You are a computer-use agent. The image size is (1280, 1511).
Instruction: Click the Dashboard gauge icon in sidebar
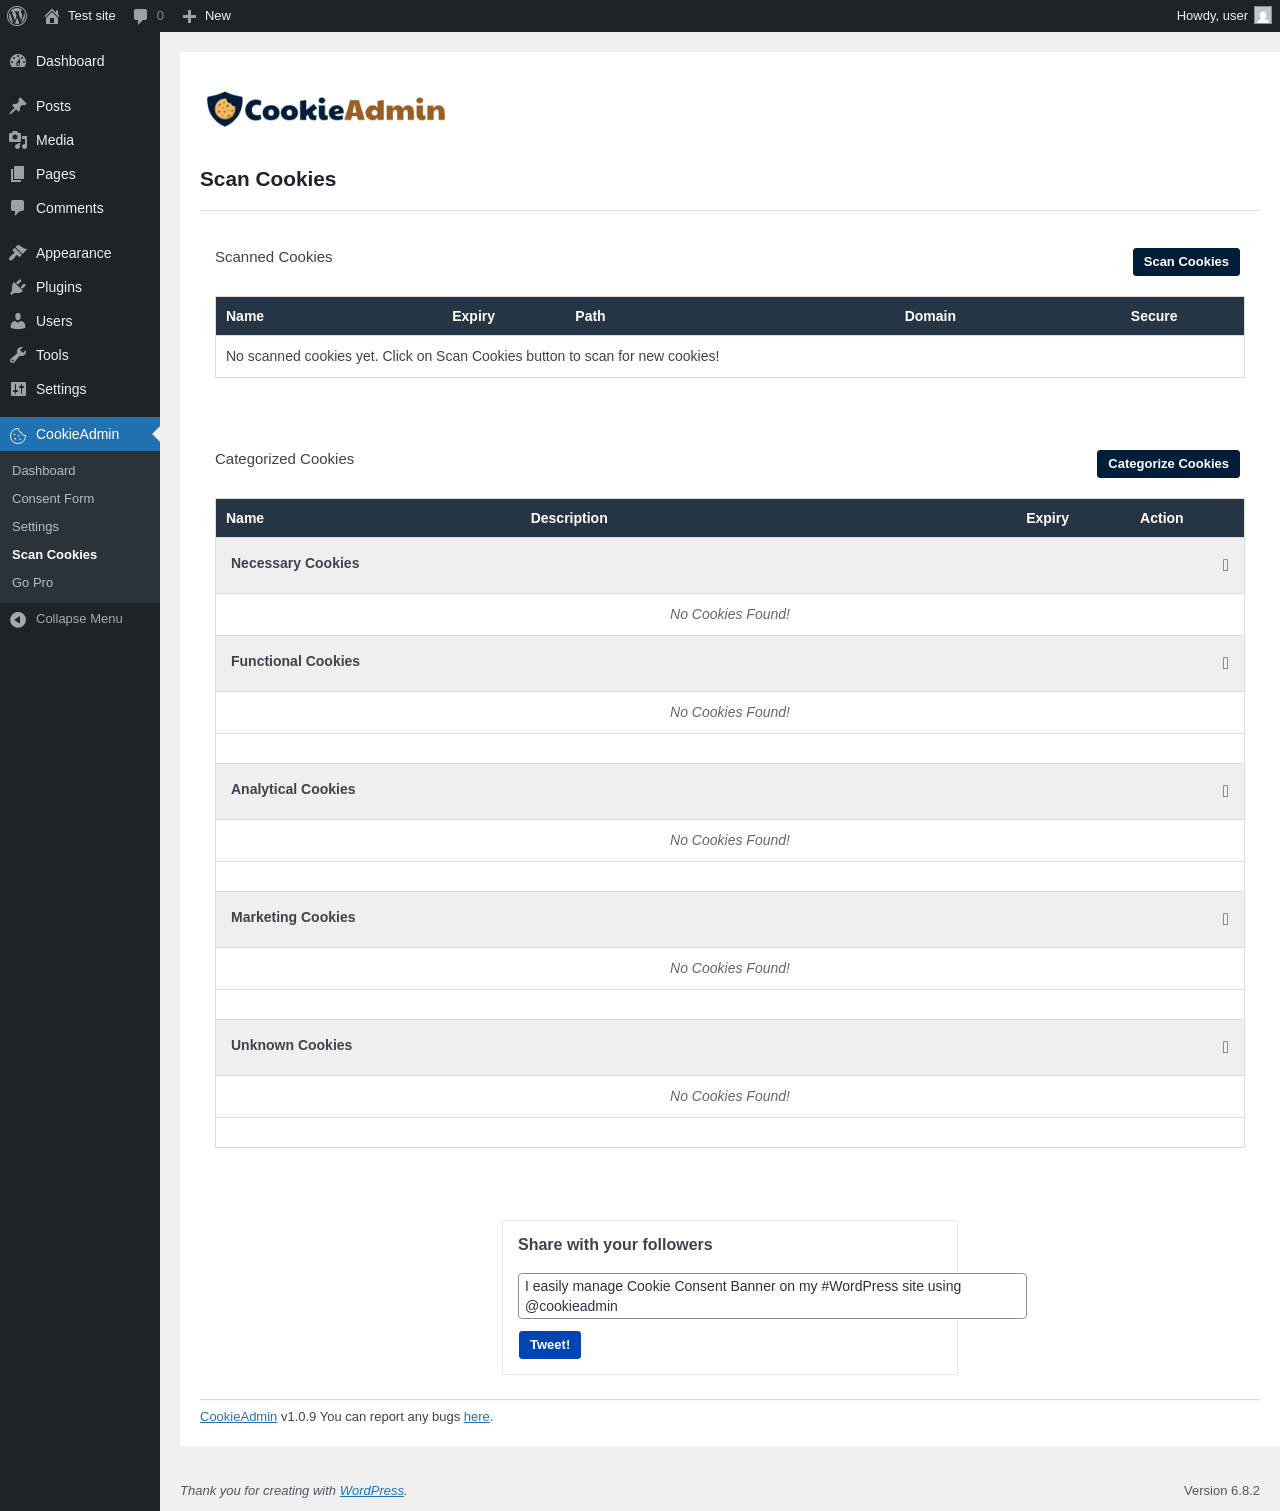[18, 61]
